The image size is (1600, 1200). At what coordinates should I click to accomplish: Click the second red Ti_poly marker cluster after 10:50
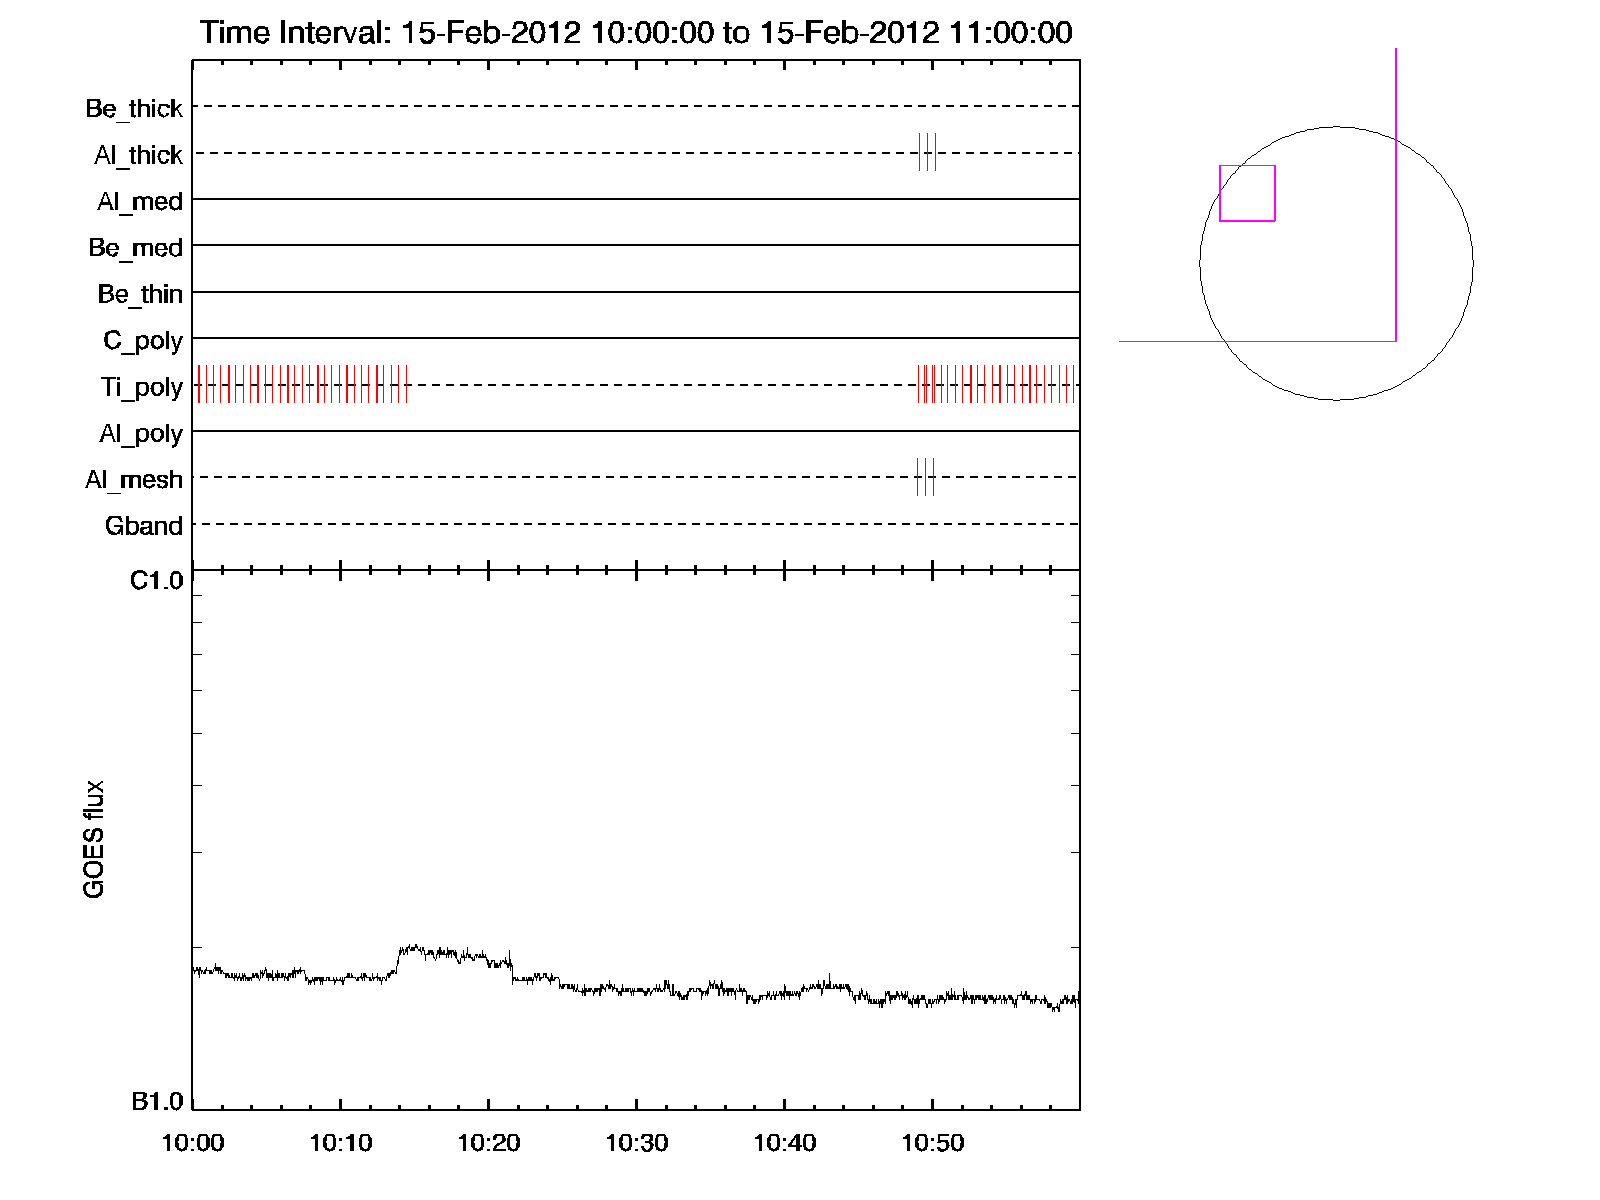[x=996, y=385]
